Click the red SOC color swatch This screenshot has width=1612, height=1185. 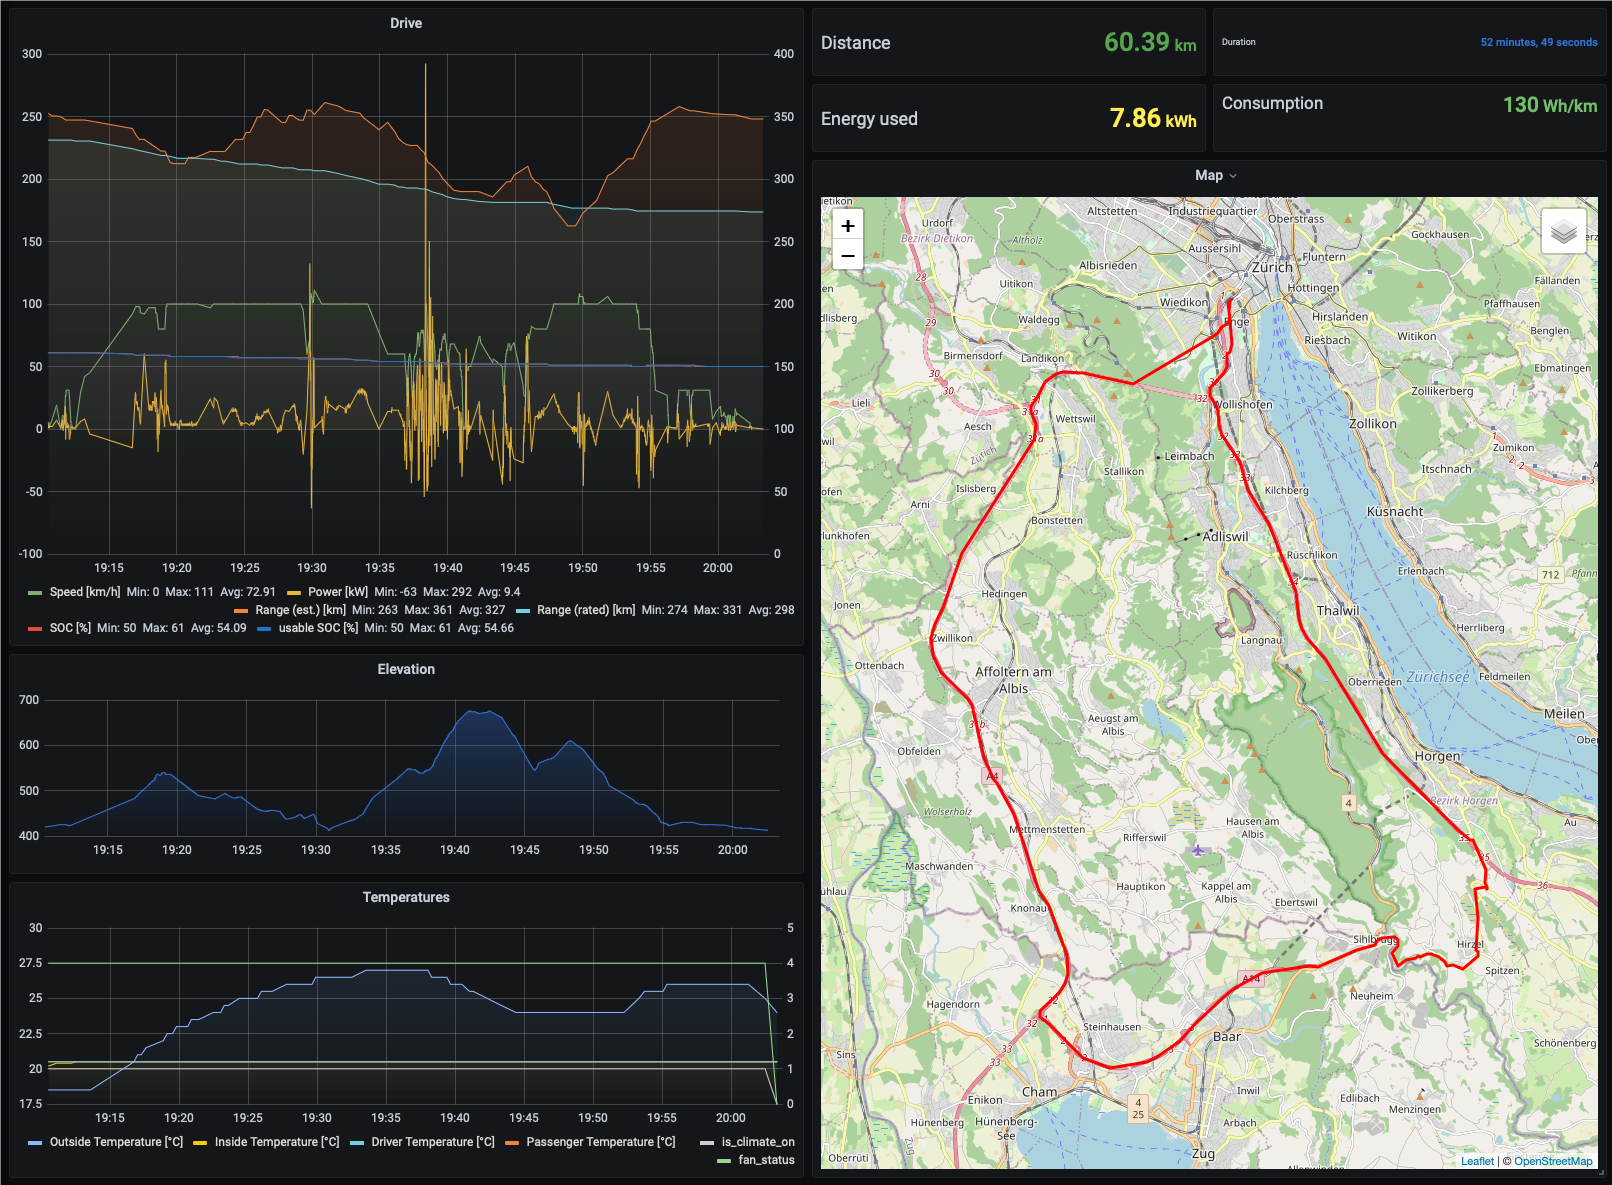click(x=35, y=629)
